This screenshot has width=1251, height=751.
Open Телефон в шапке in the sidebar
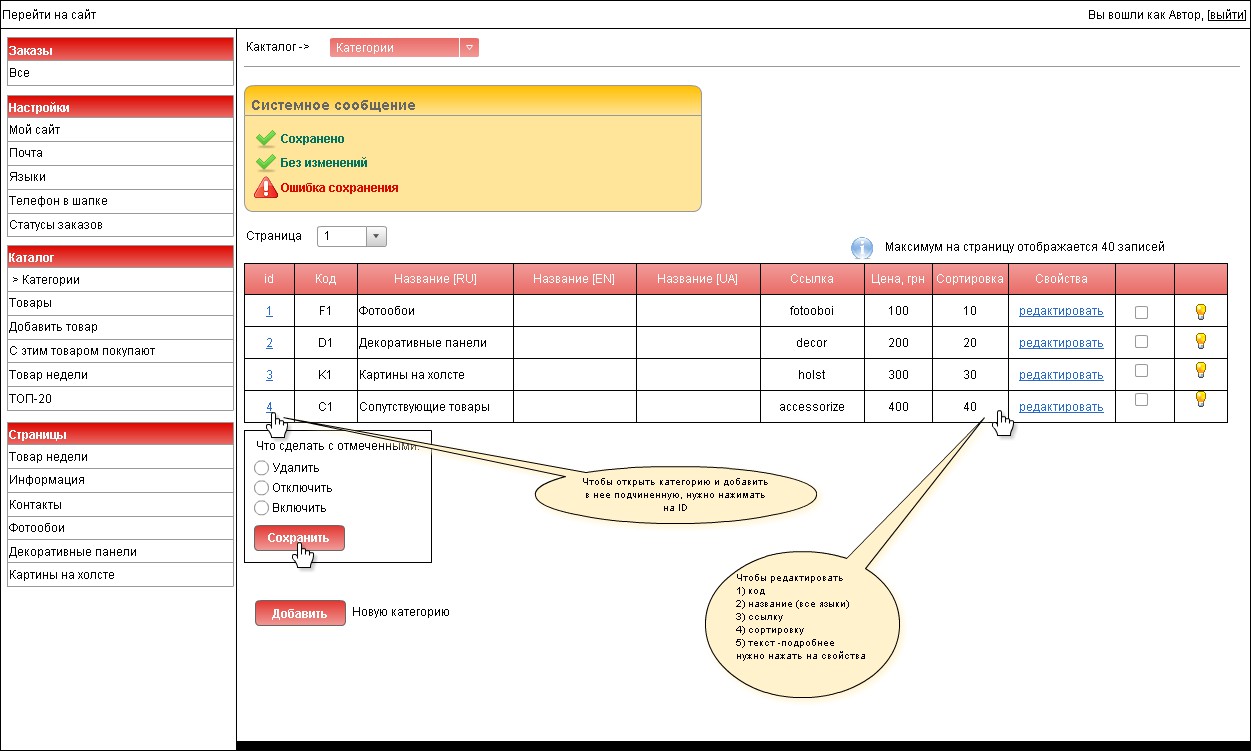pyautogui.click(x=120, y=201)
